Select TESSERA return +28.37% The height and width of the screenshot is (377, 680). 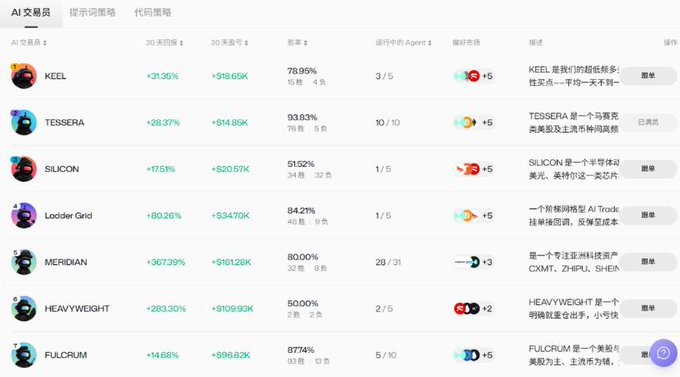[x=163, y=122]
